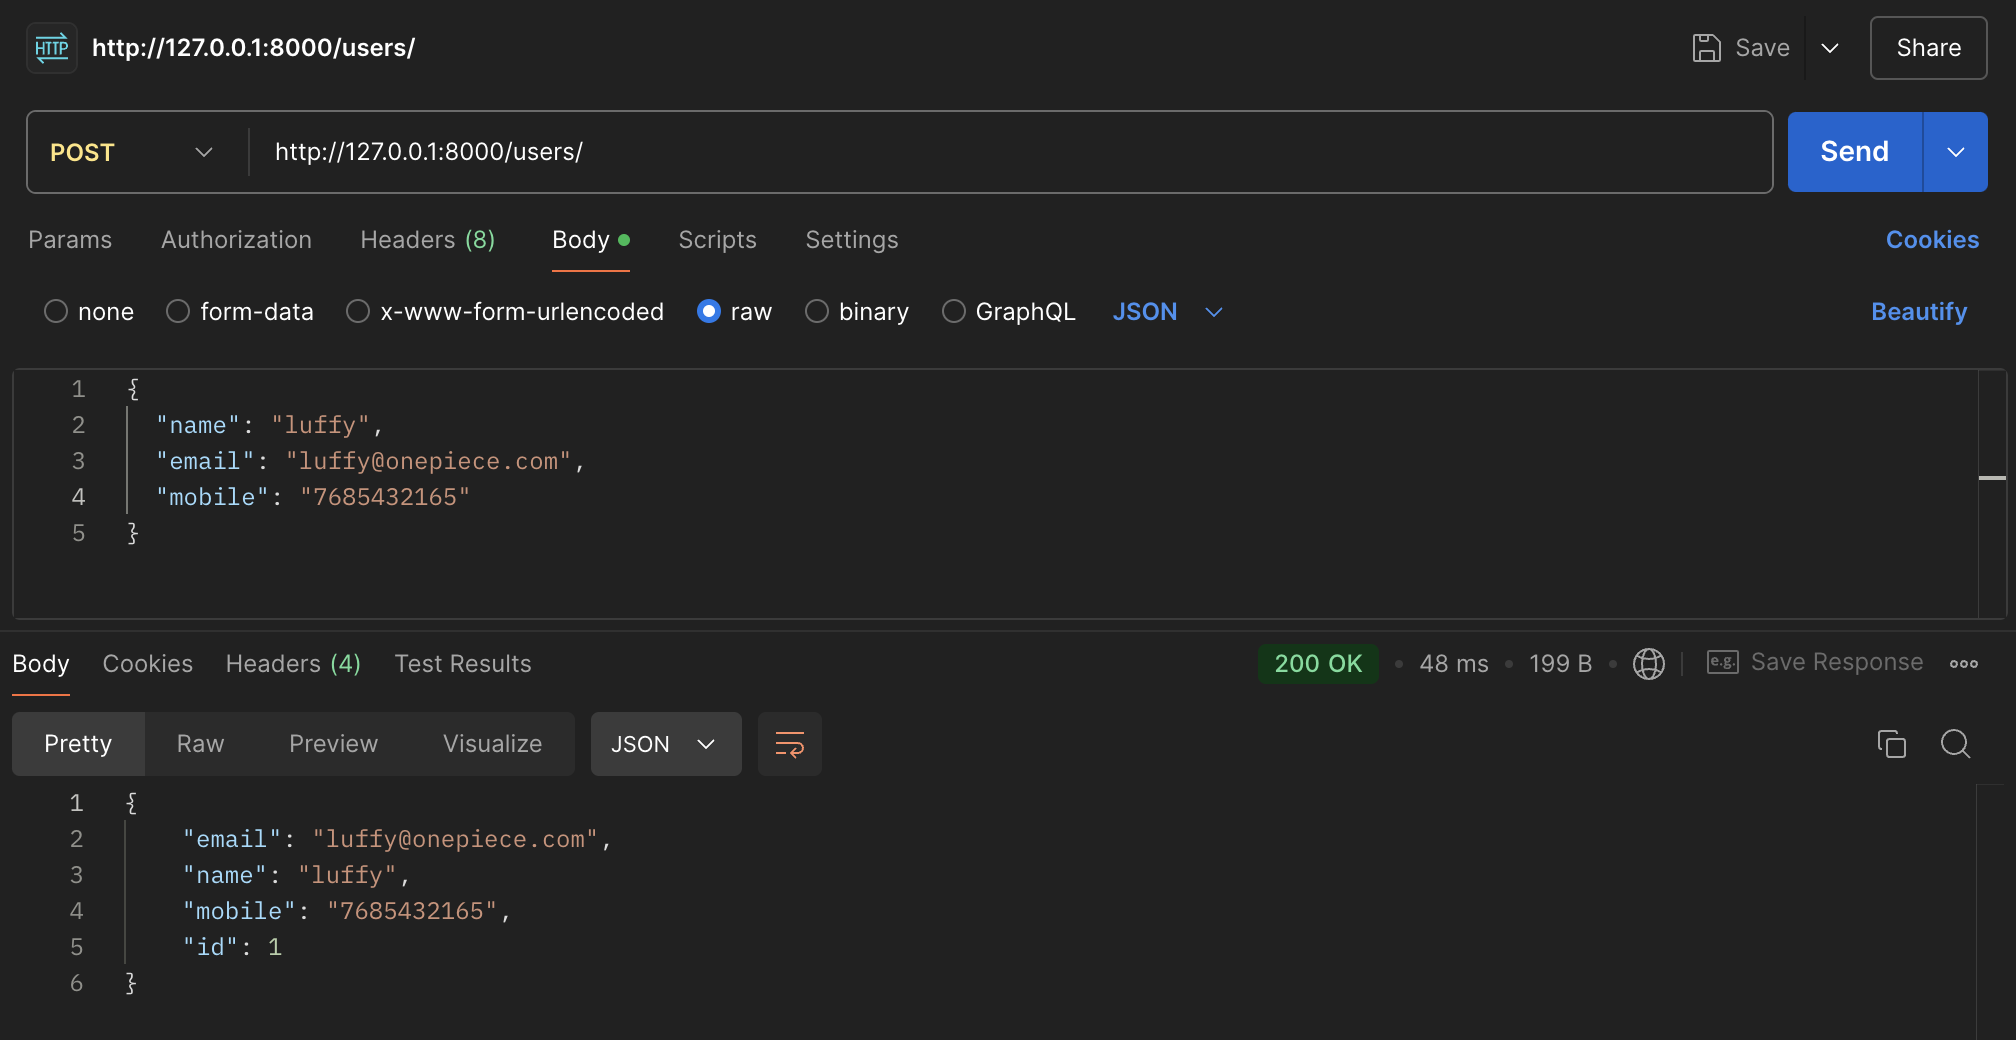Open the response Headers (4) tab
The height and width of the screenshot is (1040, 2016).
tap(293, 664)
